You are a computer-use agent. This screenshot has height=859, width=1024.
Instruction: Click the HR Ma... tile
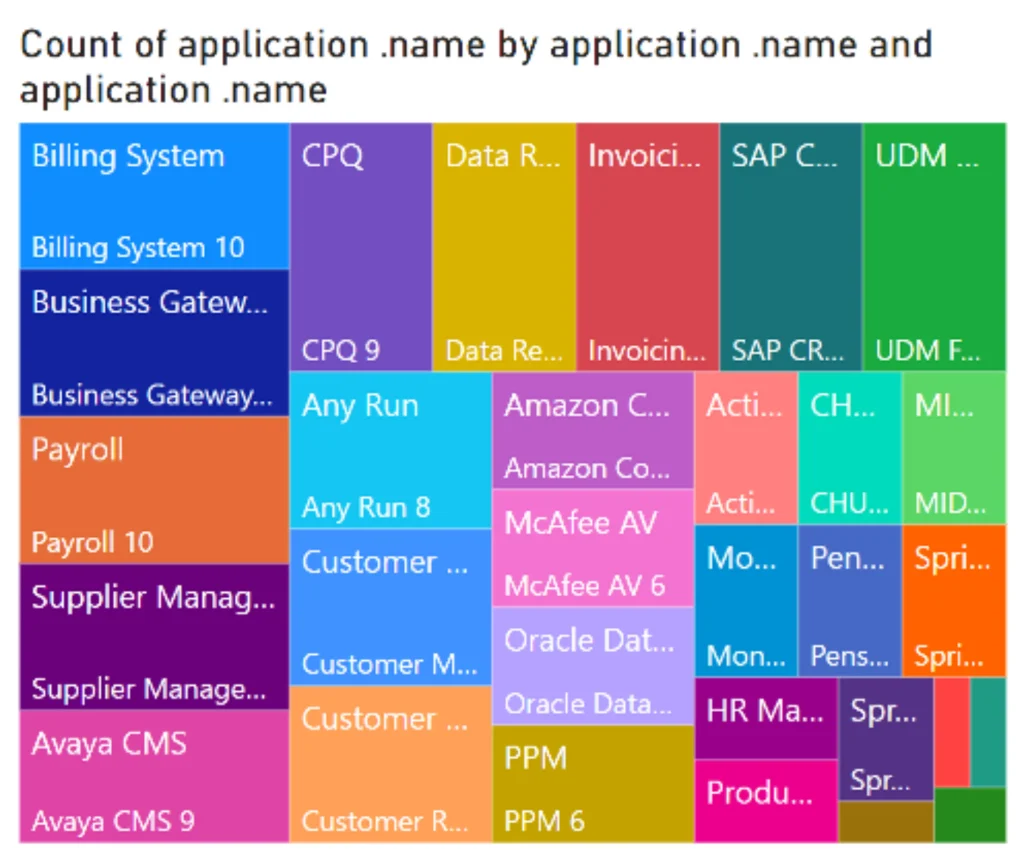coord(766,719)
